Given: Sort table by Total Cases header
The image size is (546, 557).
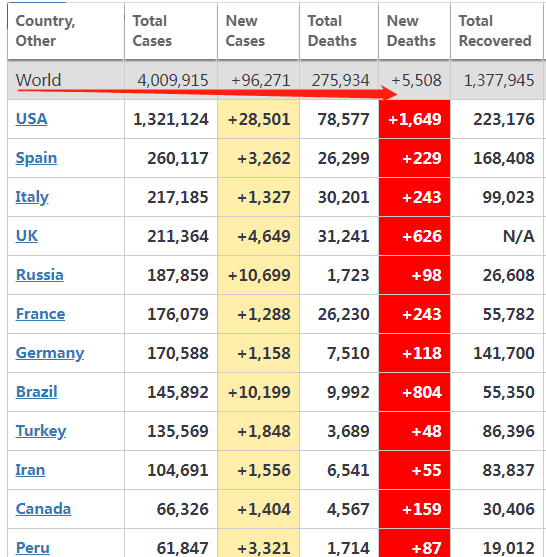Looking at the screenshot, I should point(171,31).
